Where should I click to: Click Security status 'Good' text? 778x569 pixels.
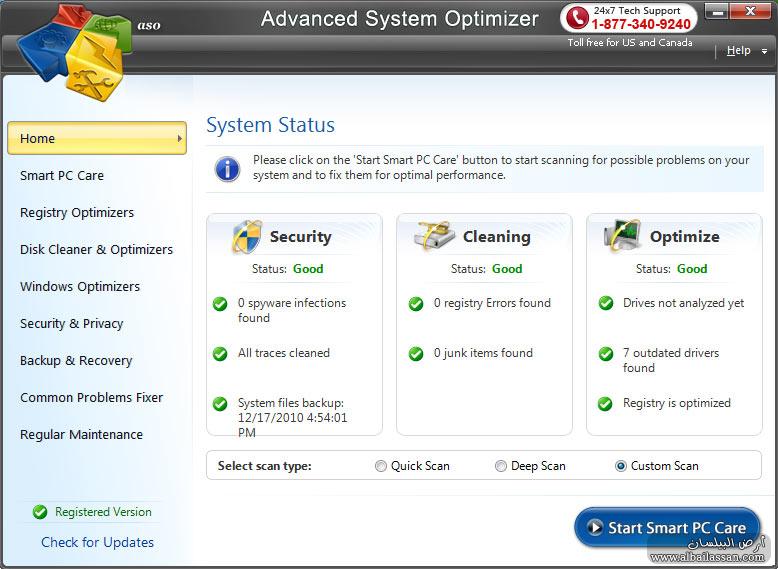[x=308, y=269]
